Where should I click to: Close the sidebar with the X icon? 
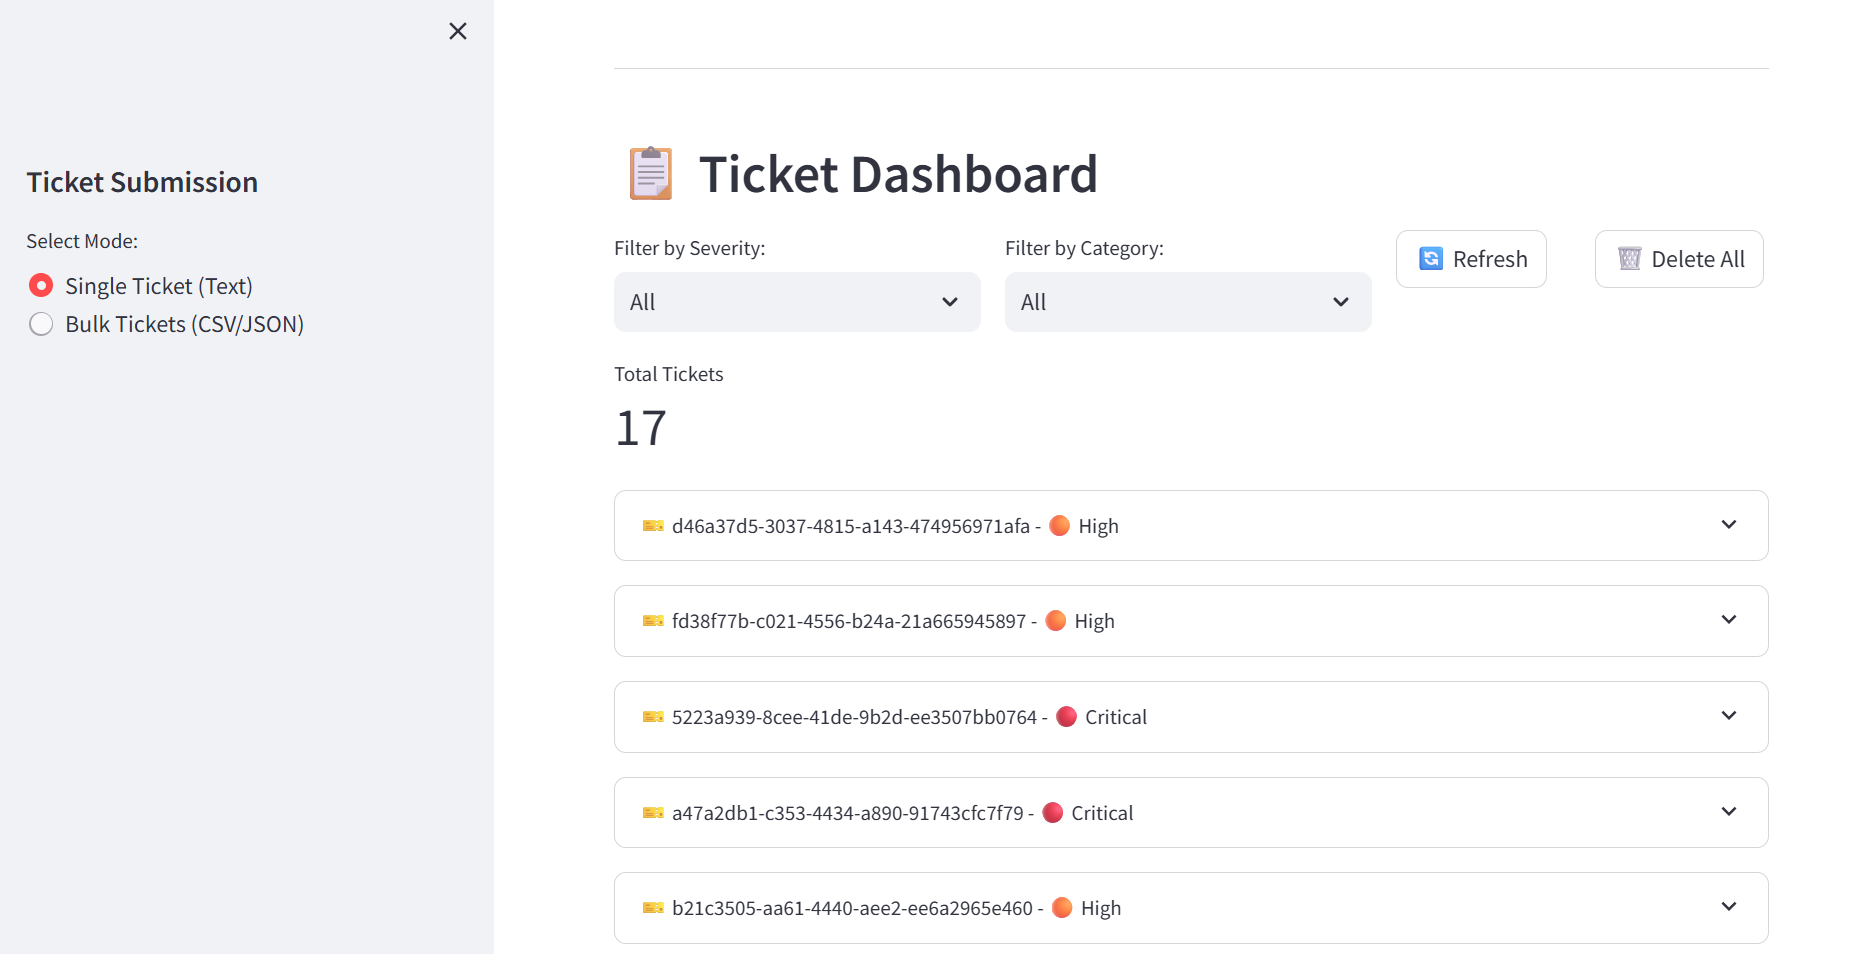tap(458, 31)
